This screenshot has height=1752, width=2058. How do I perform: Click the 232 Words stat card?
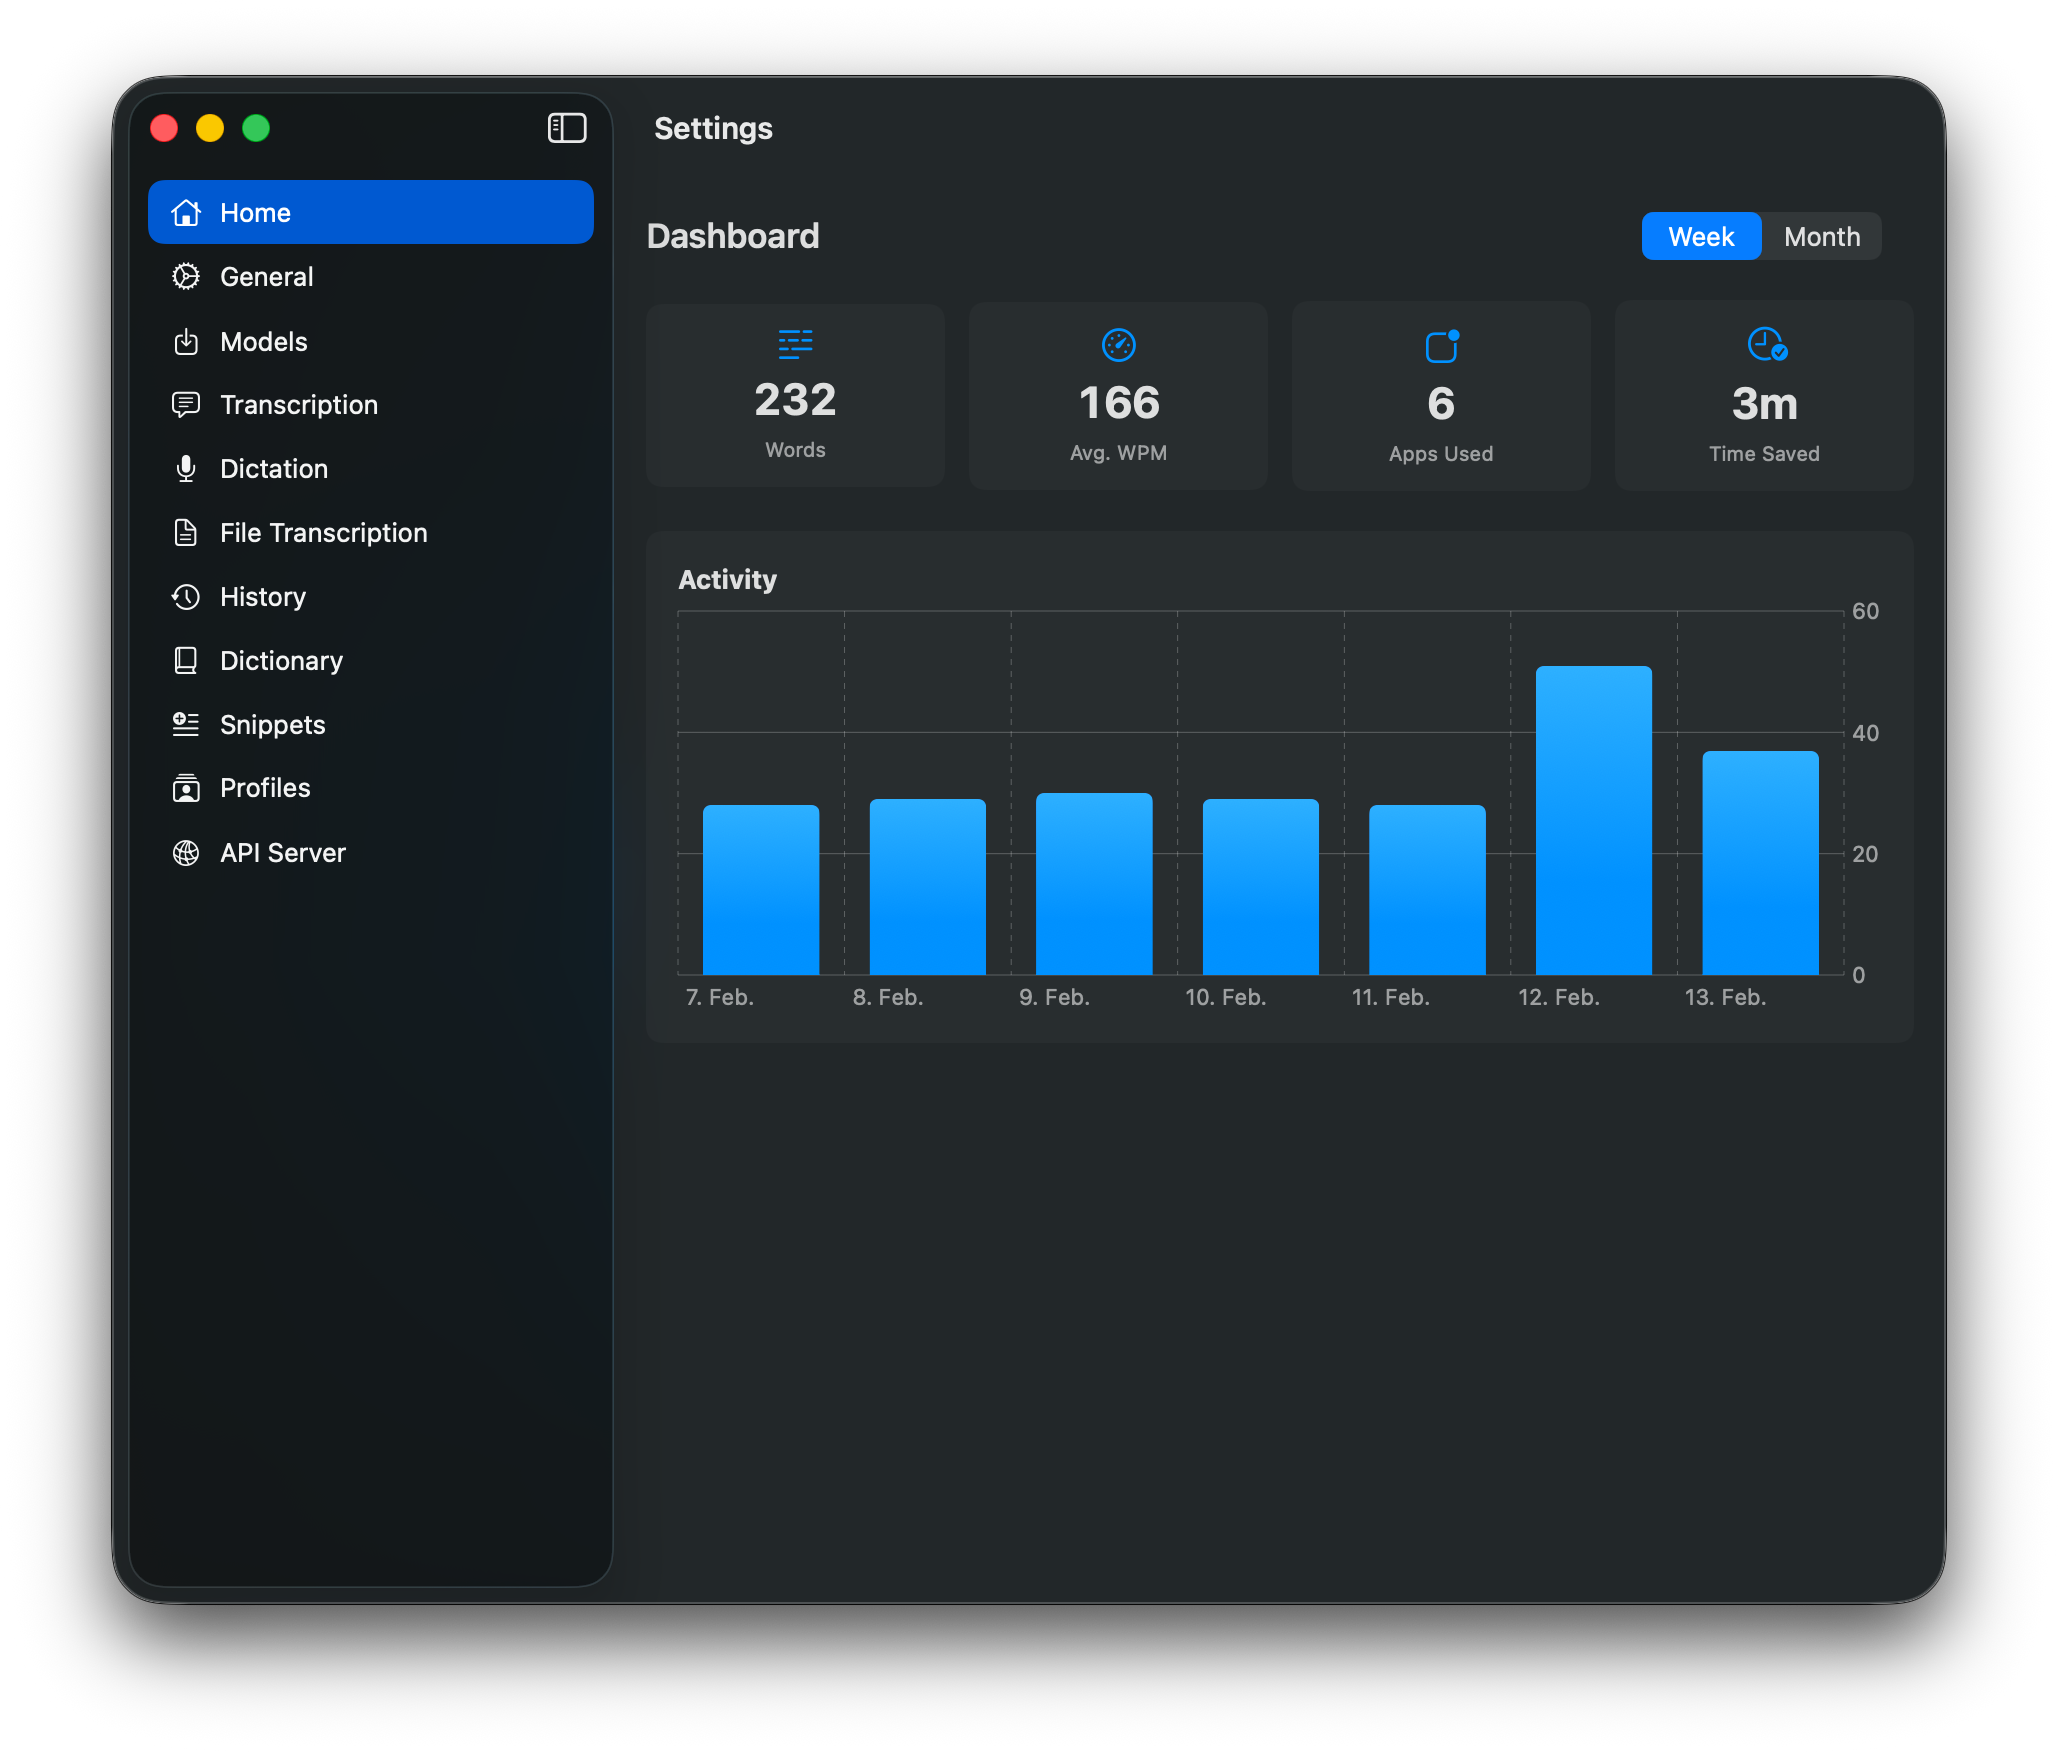coord(795,397)
